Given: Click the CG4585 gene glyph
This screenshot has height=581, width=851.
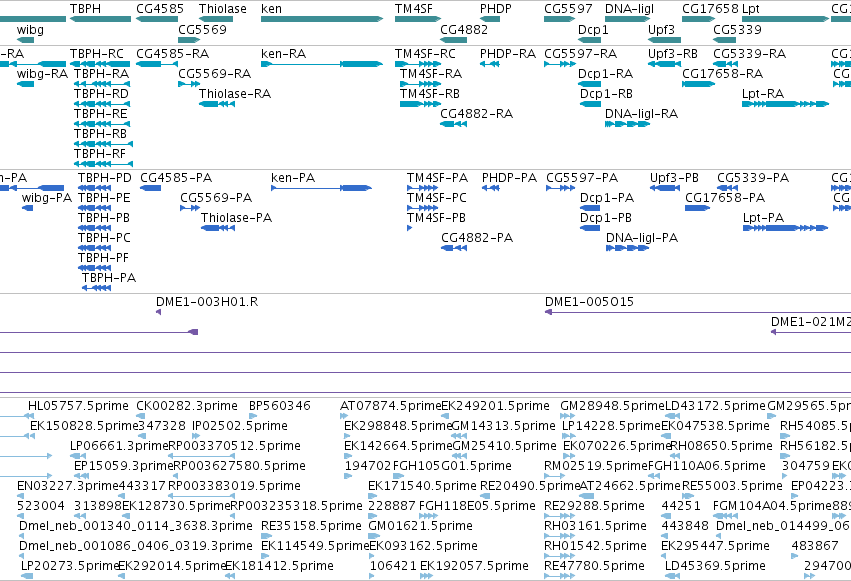Looking at the screenshot, I should pyautogui.click(x=157, y=19).
